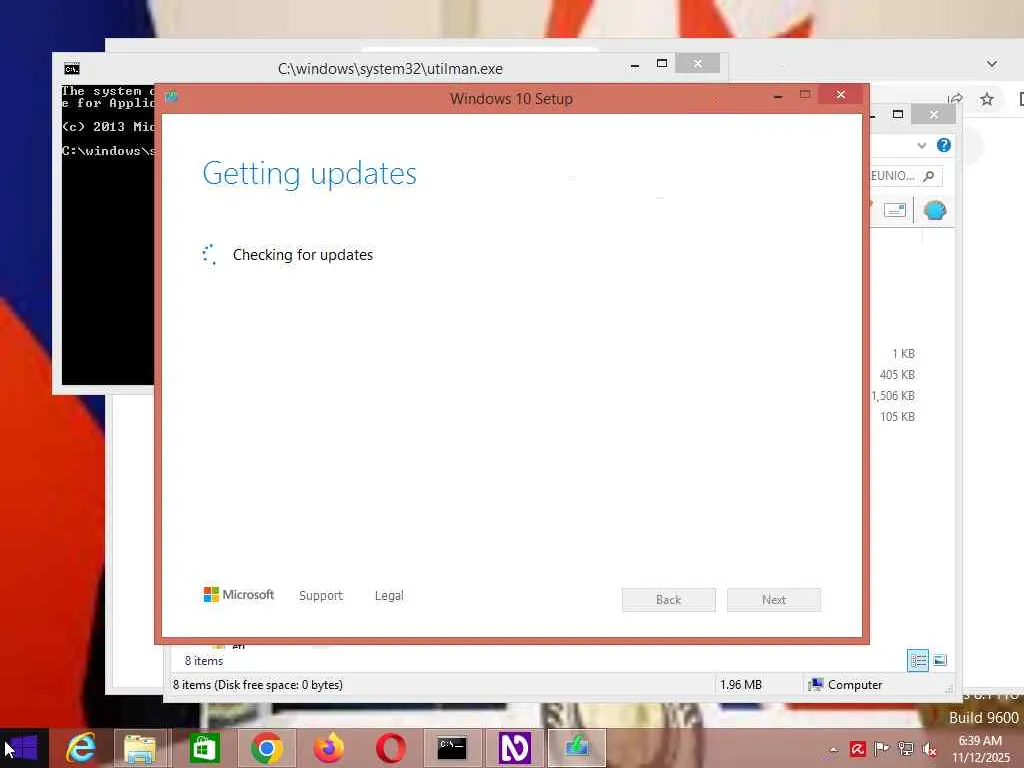Select the 405 KB file size entry
This screenshot has width=1024, height=768.
pyautogui.click(x=897, y=375)
